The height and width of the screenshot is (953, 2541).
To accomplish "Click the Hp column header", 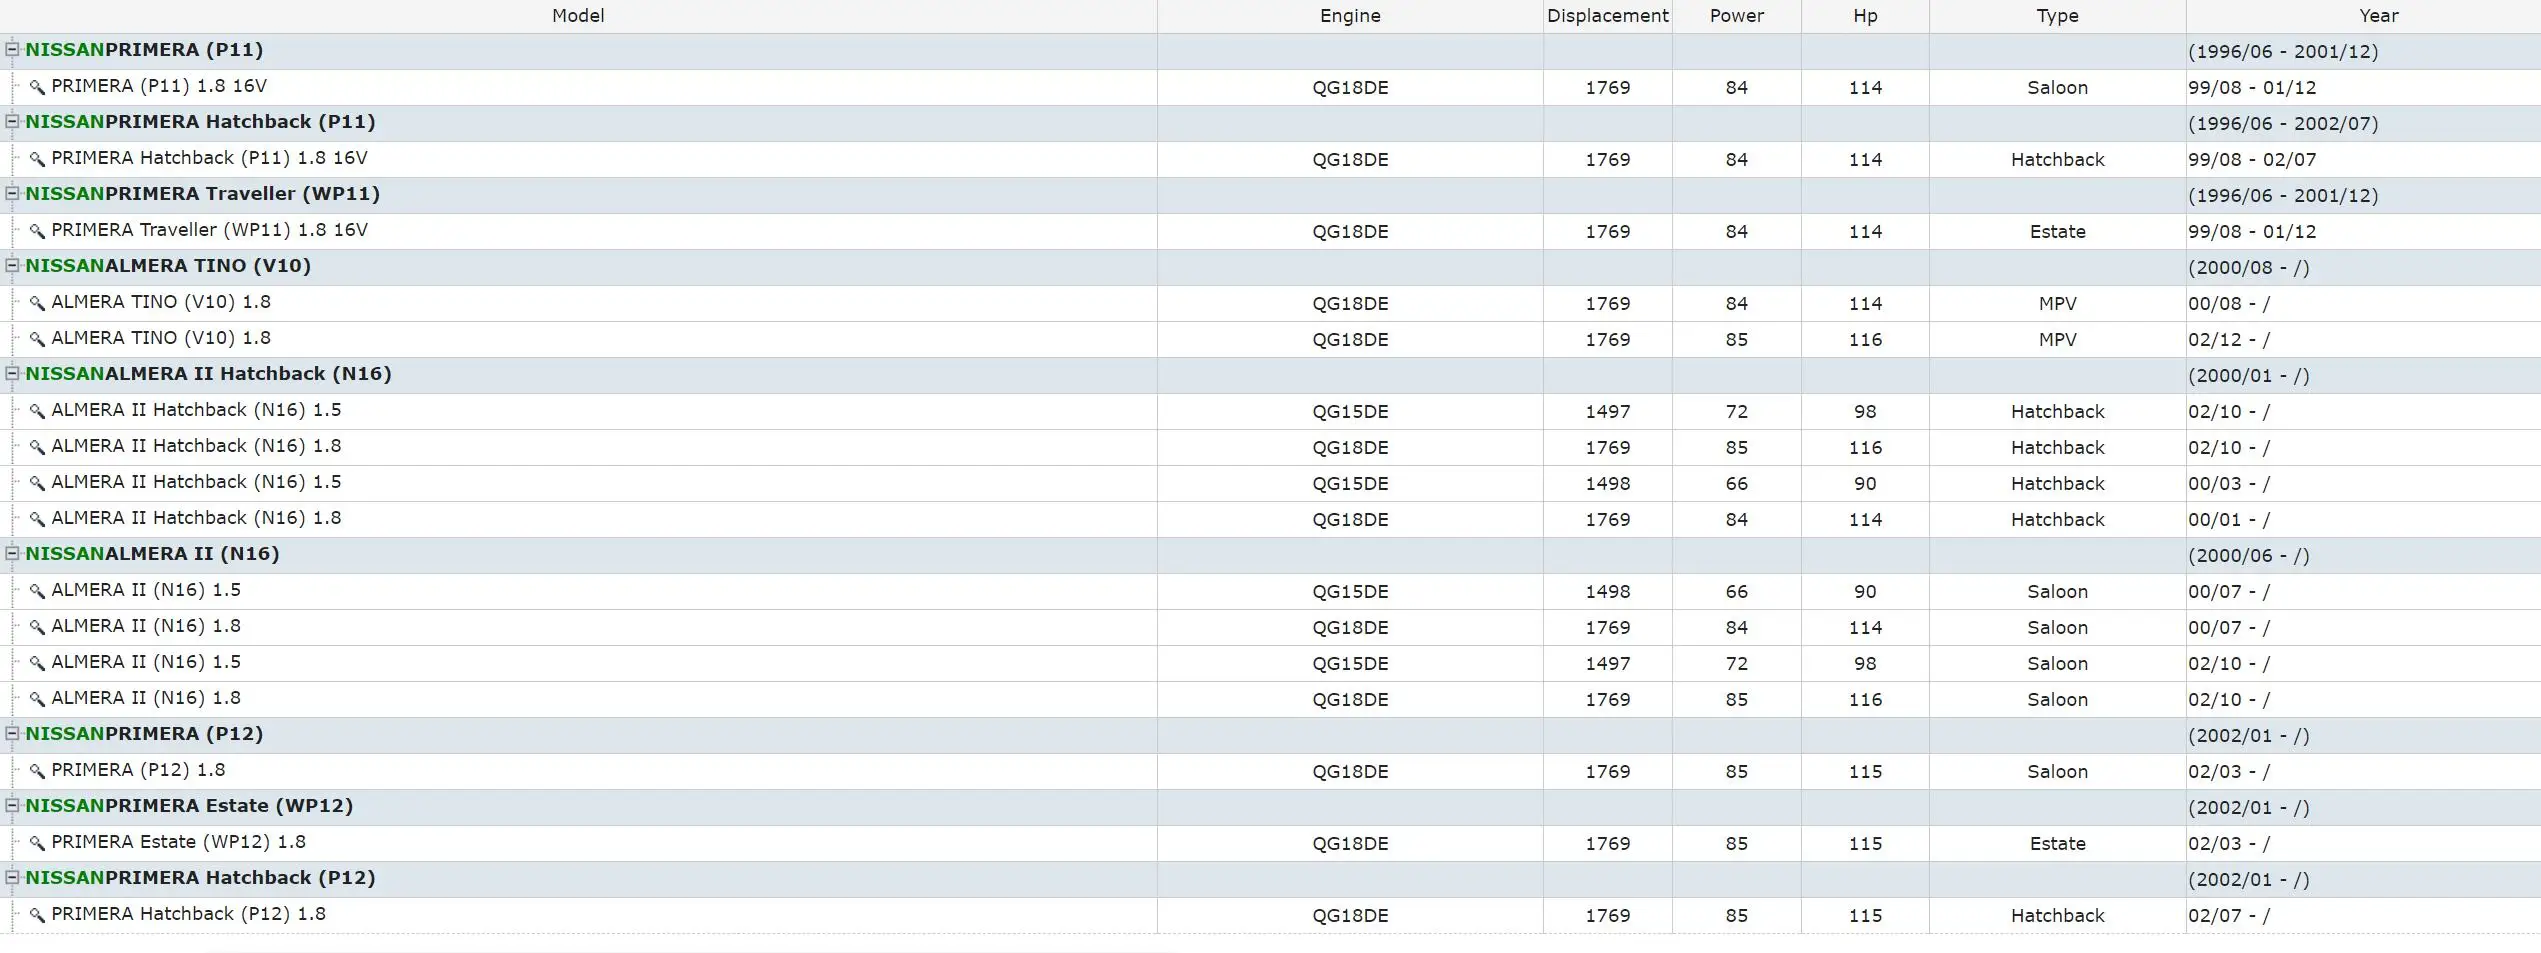I will (1865, 16).
